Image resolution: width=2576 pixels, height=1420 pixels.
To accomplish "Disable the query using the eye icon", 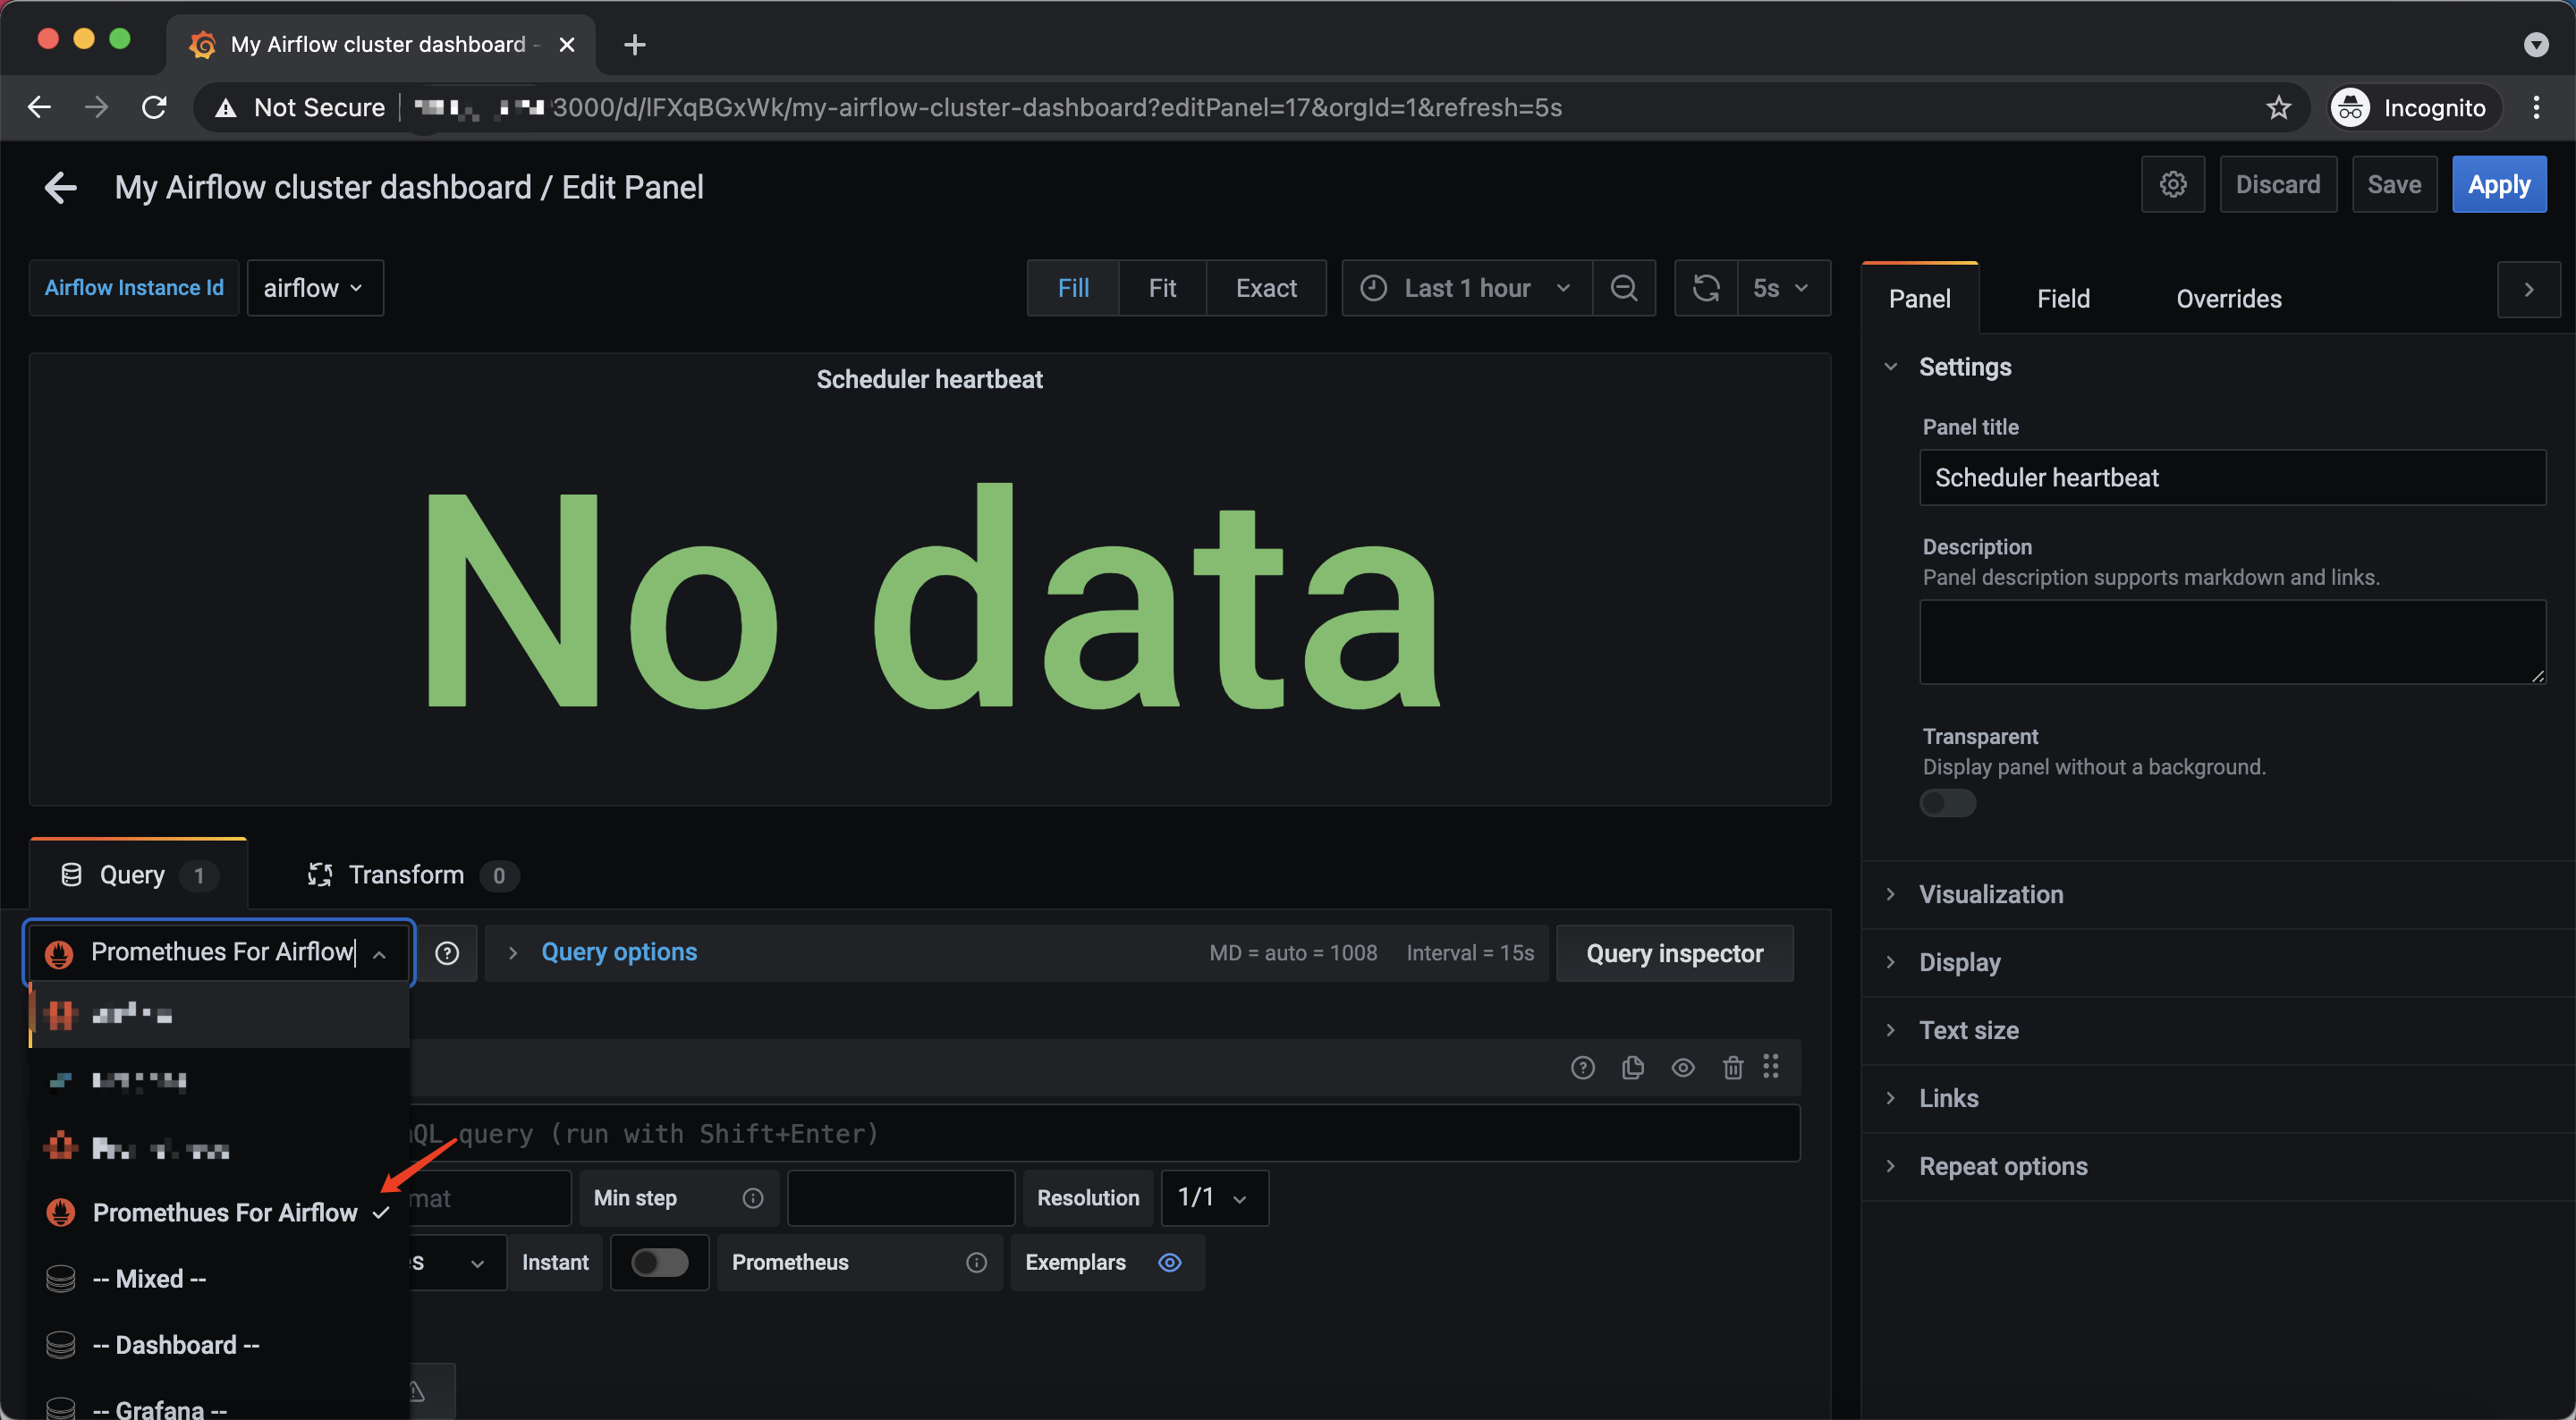I will click(1683, 1067).
